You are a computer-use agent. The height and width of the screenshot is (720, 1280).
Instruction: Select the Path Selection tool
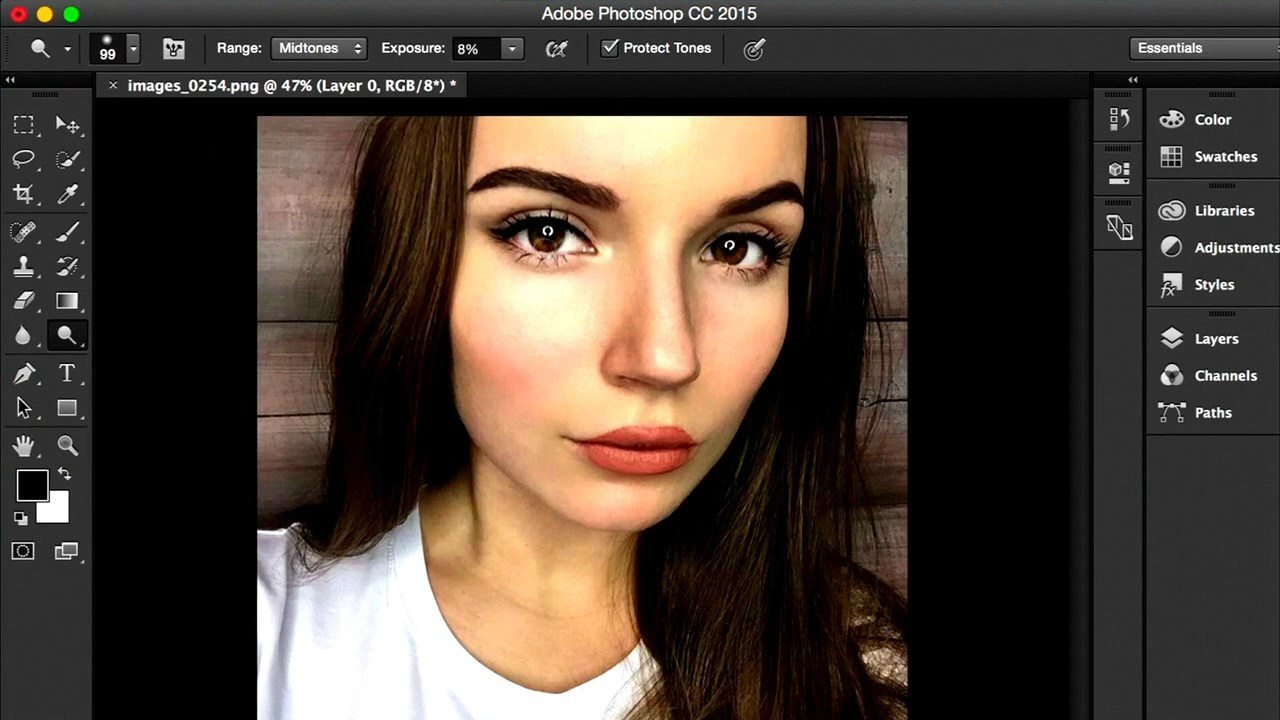point(23,408)
